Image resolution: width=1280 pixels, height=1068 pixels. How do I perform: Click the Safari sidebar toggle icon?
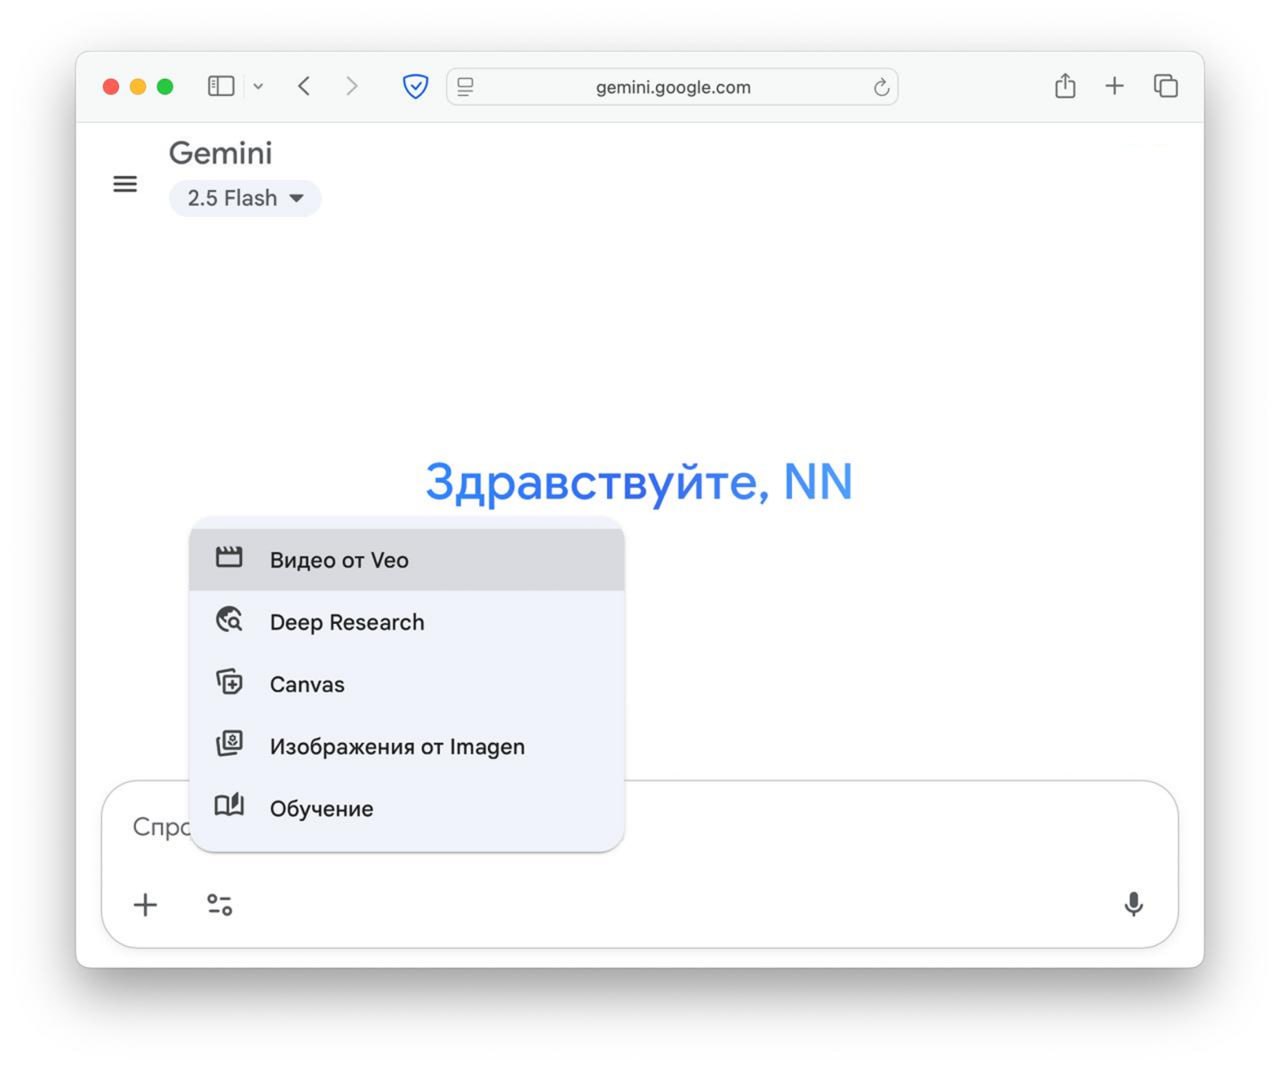click(221, 87)
